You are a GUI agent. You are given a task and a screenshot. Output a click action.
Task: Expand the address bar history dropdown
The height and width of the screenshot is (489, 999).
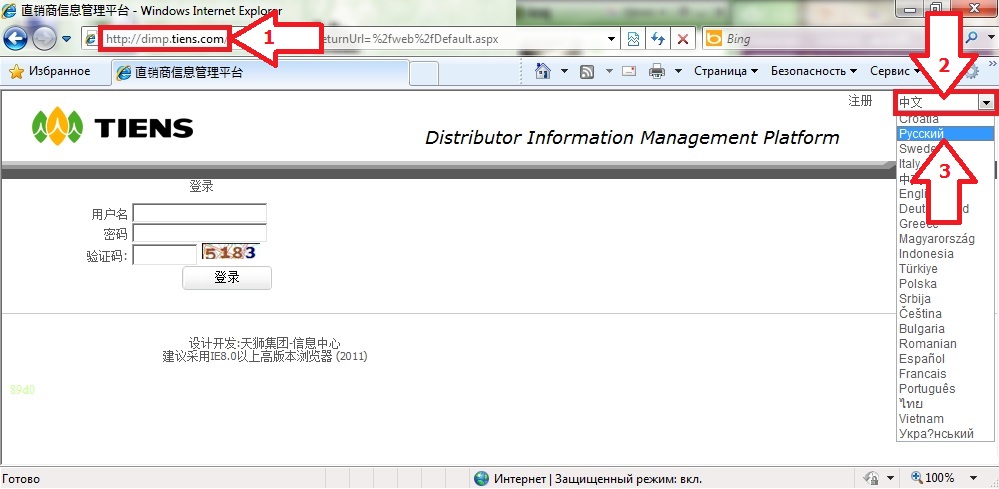(x=612, y=39)
